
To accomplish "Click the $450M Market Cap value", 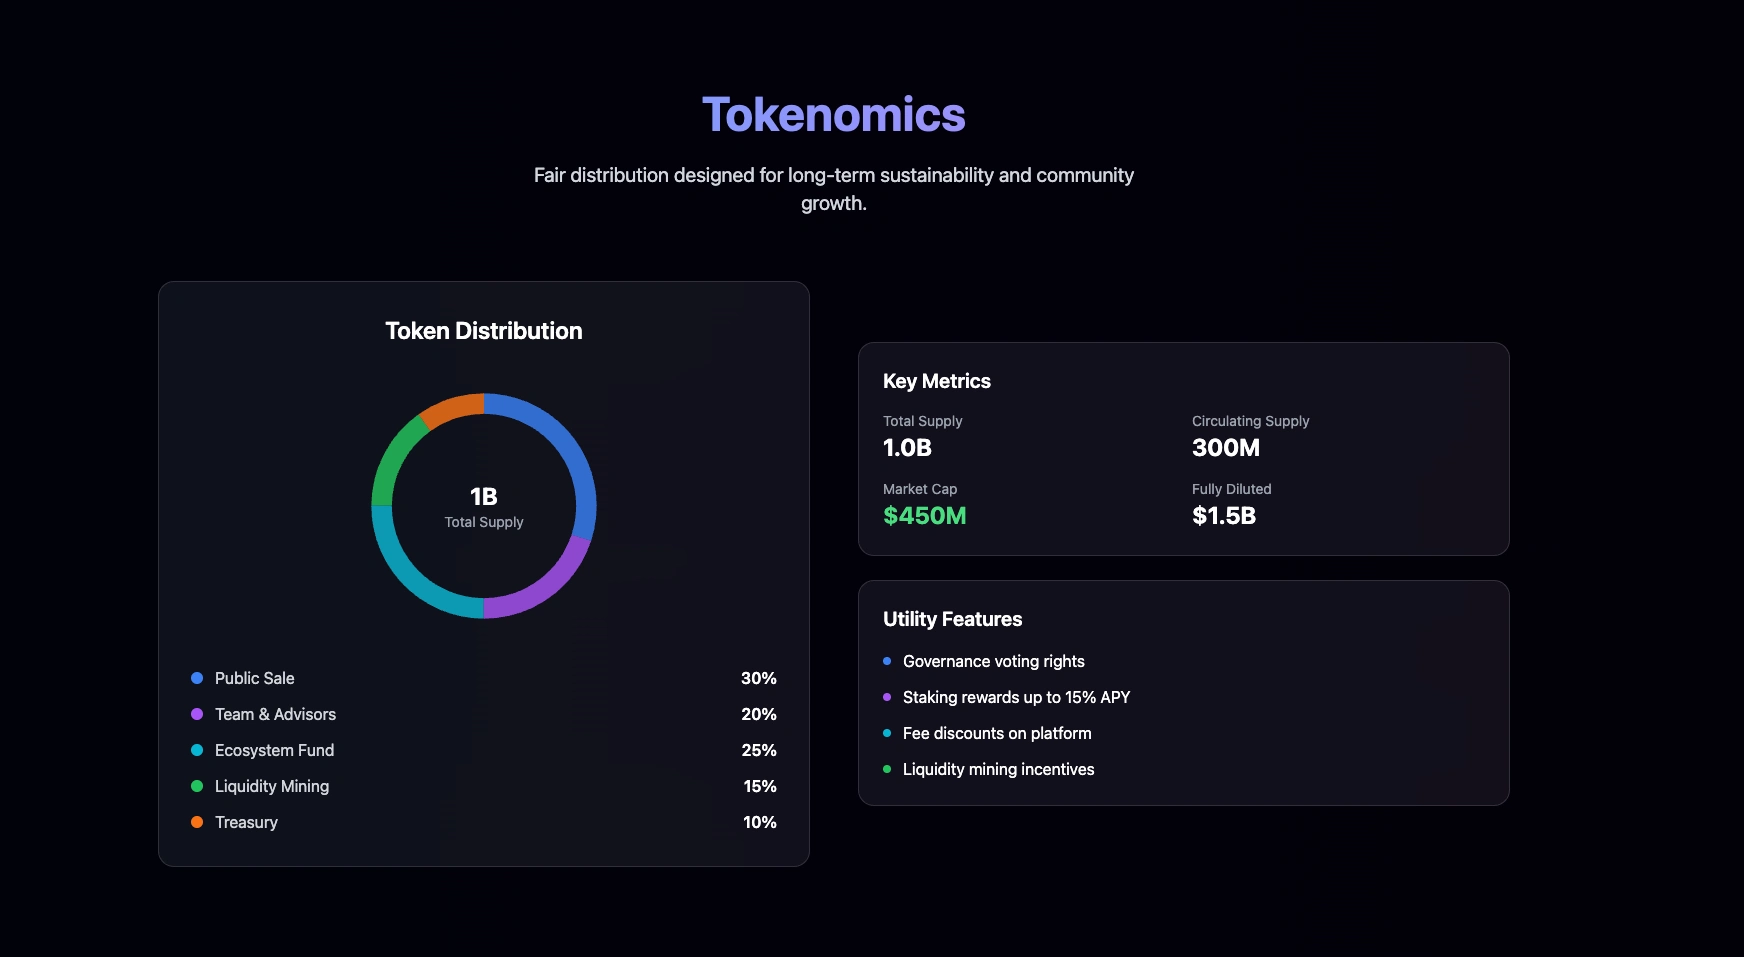I will pyautogui.click(x=924, y=516).
